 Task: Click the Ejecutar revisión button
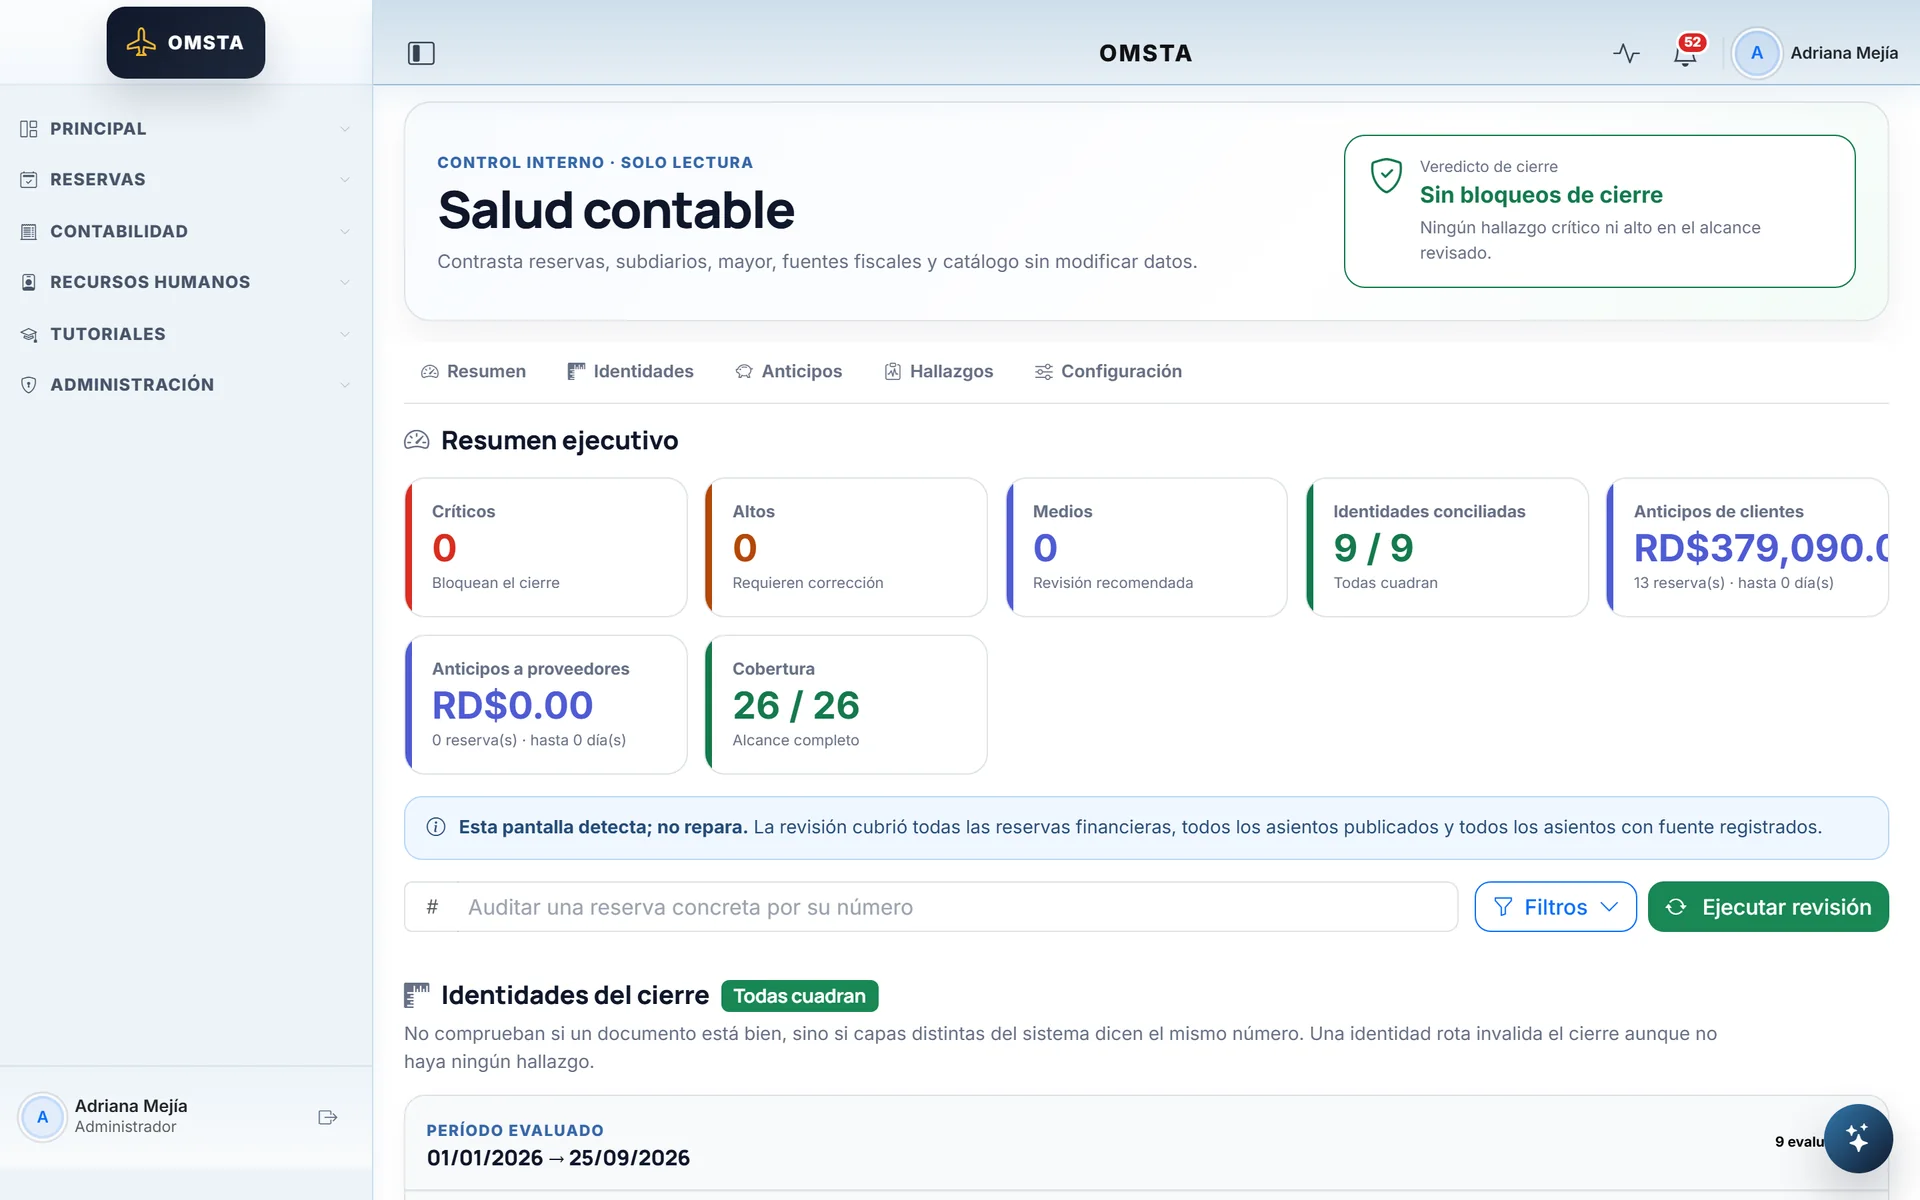[x=1768, y=907]
